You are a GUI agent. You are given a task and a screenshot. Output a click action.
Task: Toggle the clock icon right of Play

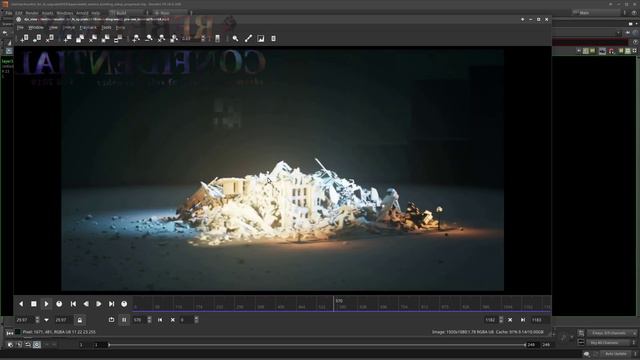point(59,304)
